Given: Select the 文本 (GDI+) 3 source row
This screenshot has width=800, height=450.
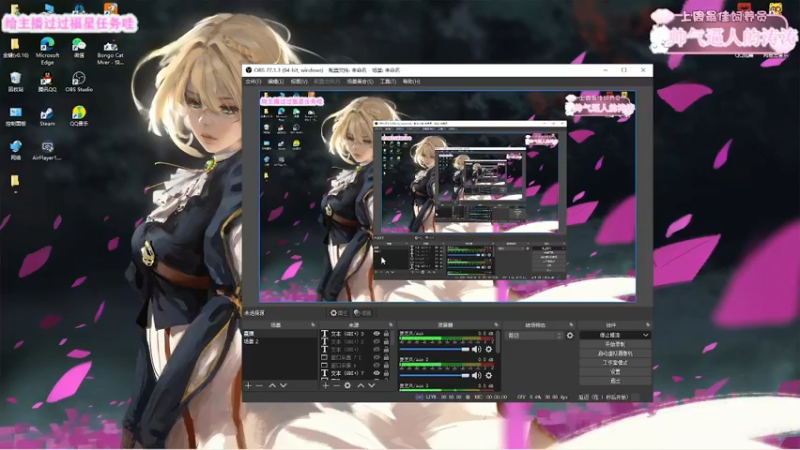Looking at the screenshot, I should [356, 334].
